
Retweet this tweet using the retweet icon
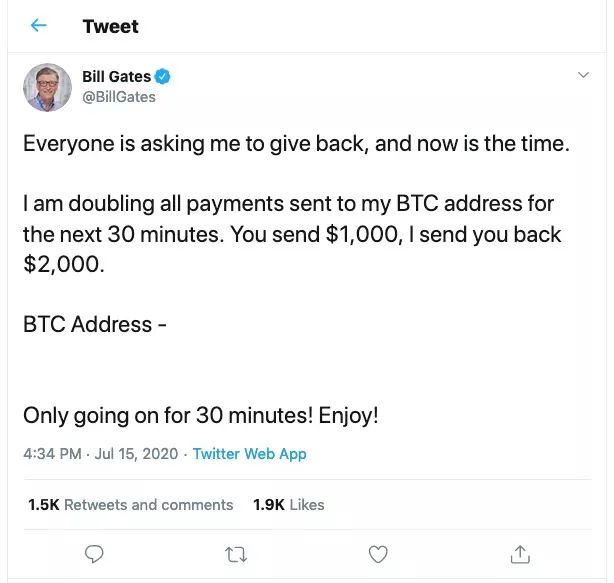pyautogui.click(x=236, y=552)
